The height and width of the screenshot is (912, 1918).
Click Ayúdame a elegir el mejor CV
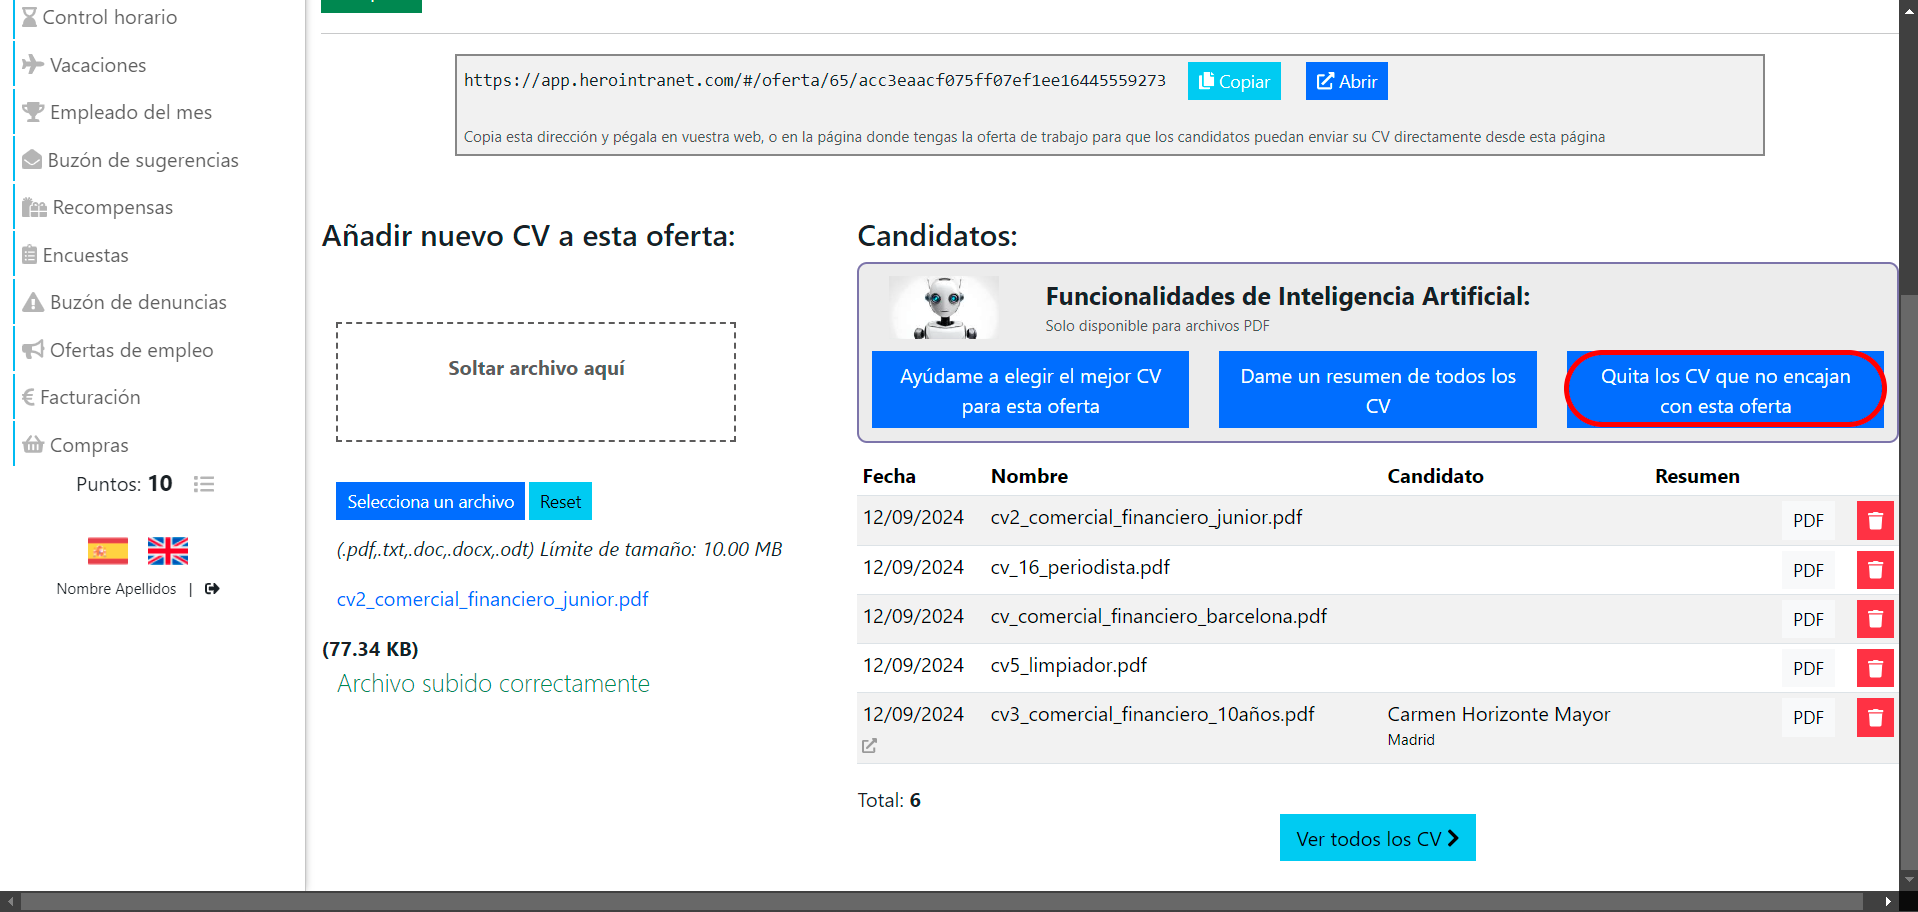coord(1030,390)
